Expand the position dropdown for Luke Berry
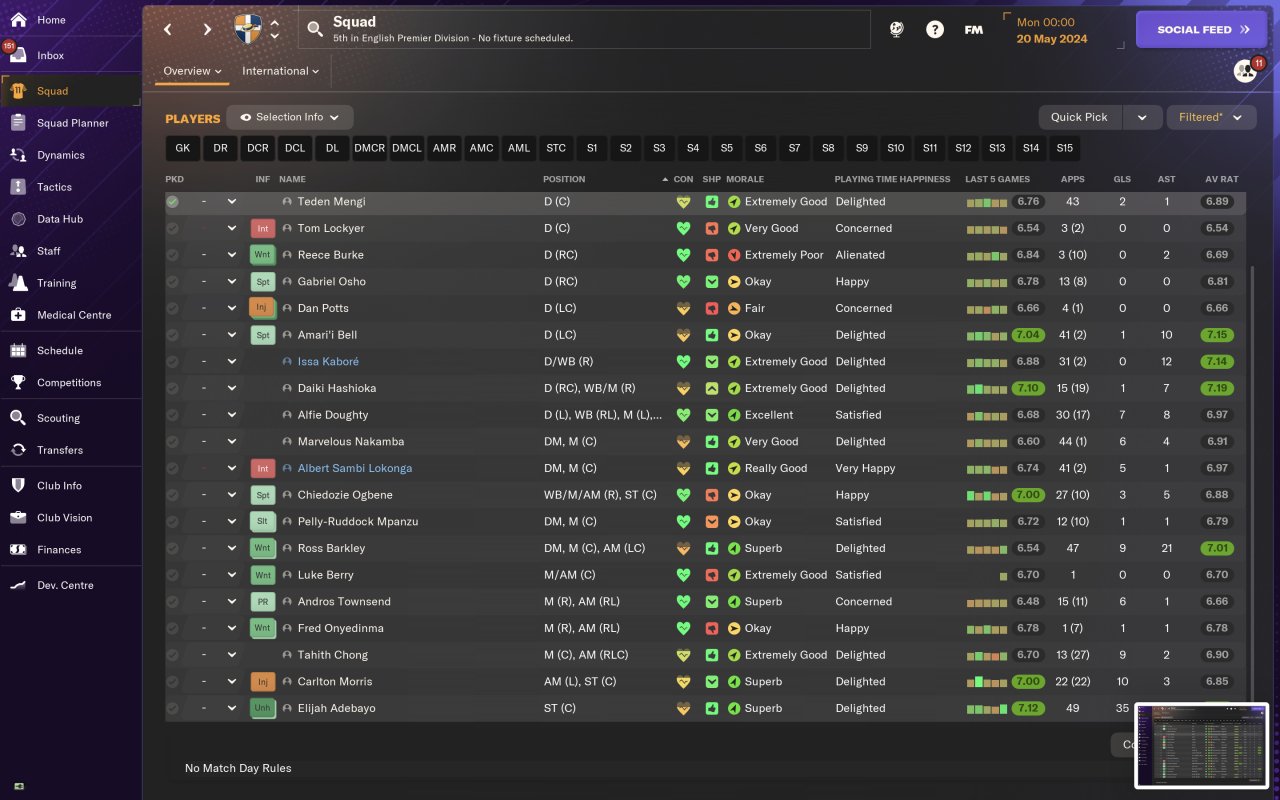 tap(231, 575)
